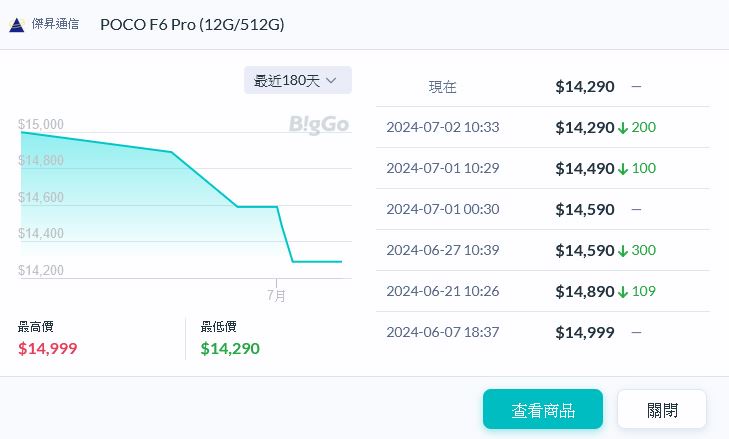729x439 pixels.
Task: Click the BigGo watermark logo
Action: [319, 124]
